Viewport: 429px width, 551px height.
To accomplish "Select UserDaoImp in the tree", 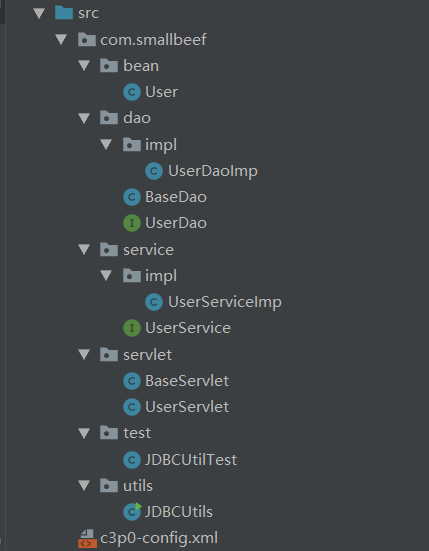I will click(x=213, y=171).
